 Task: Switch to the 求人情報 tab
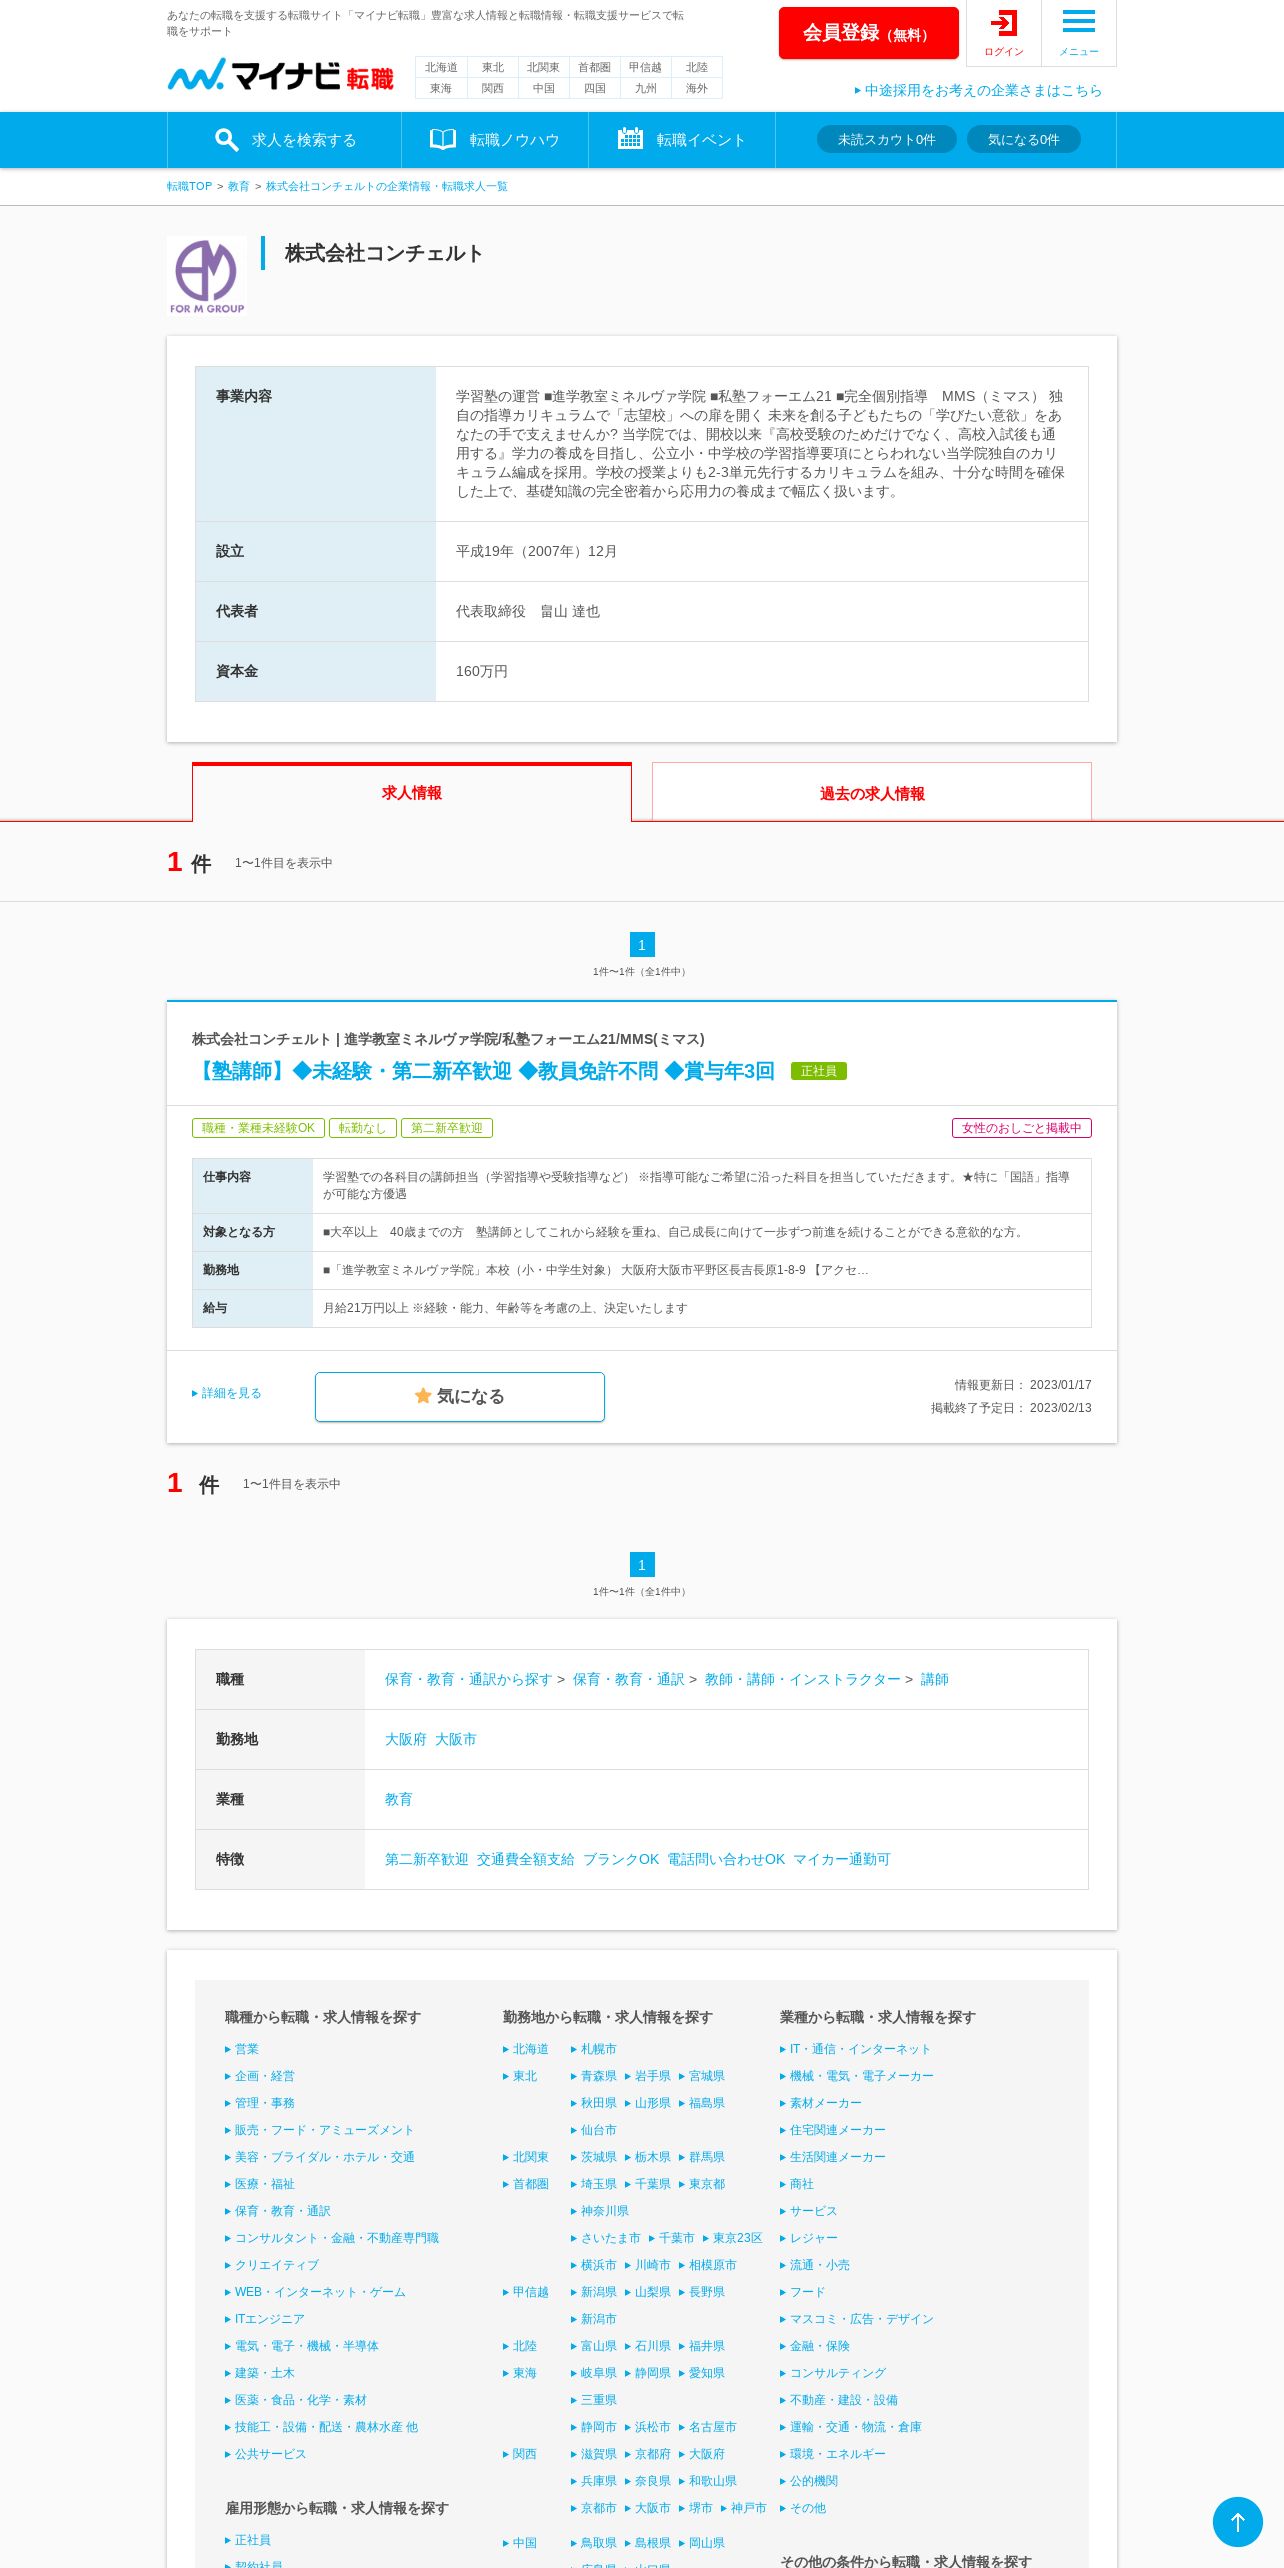411,793
